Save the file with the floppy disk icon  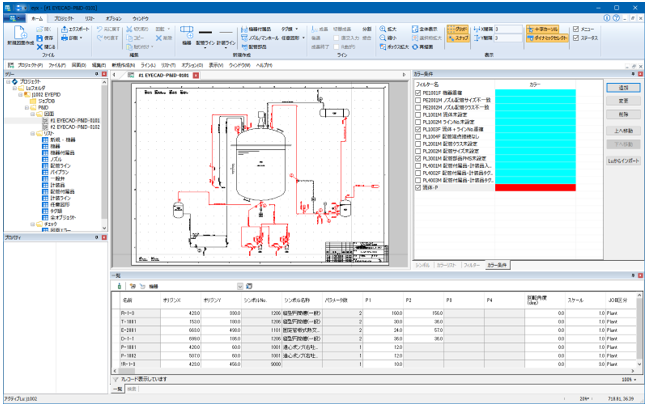pyautogui.click(x=40, y=38)
